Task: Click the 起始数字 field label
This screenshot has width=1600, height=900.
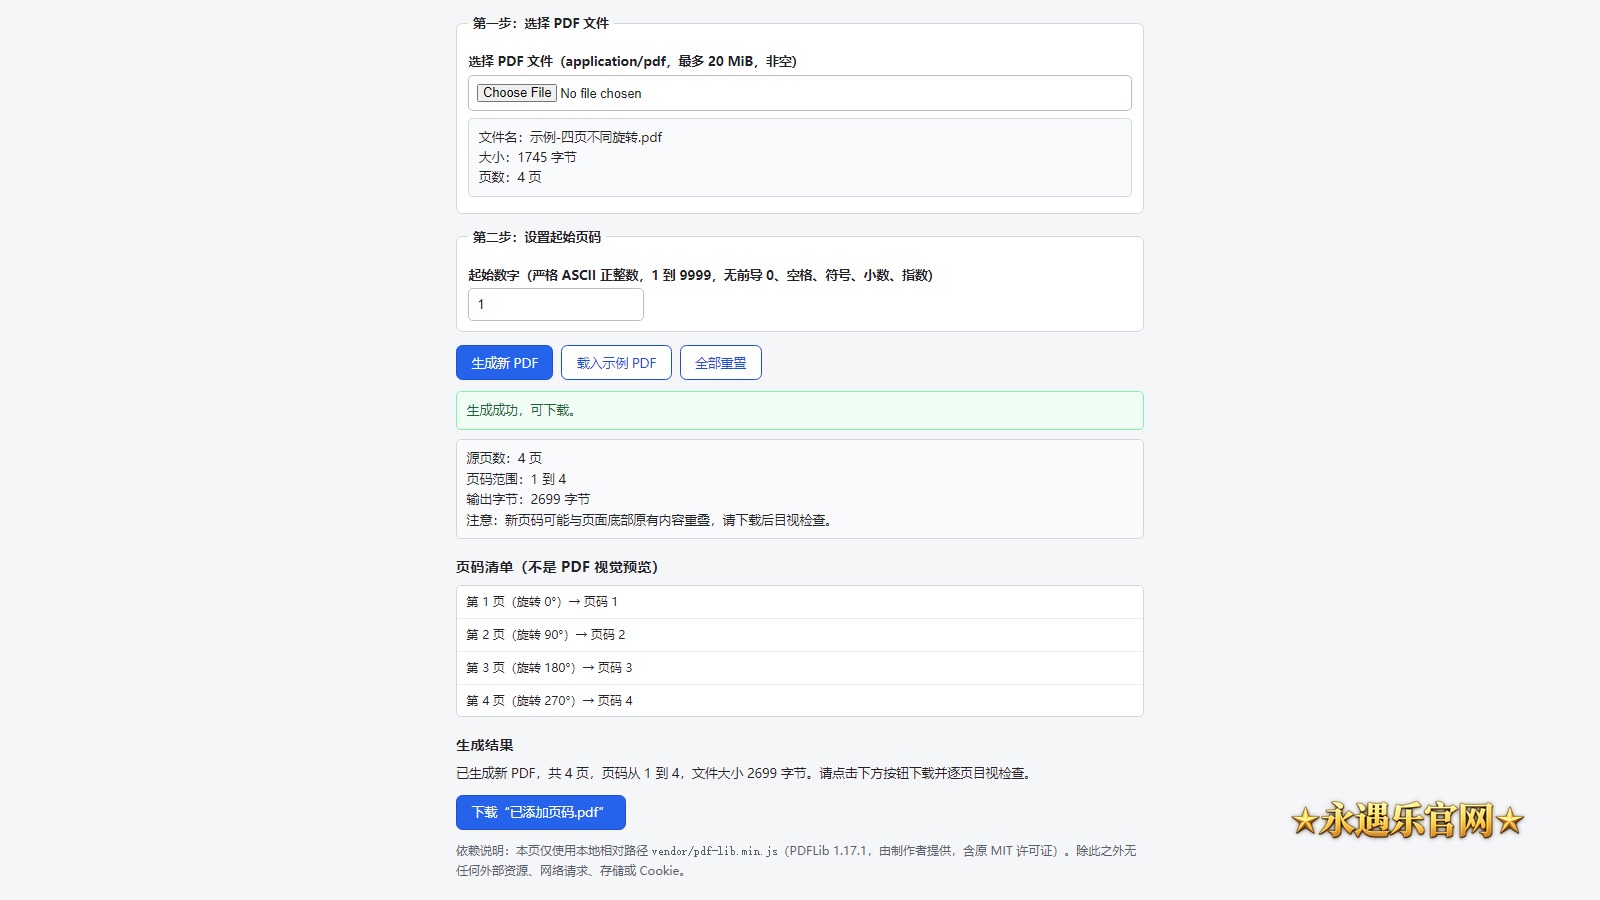Action: point(700,275)
